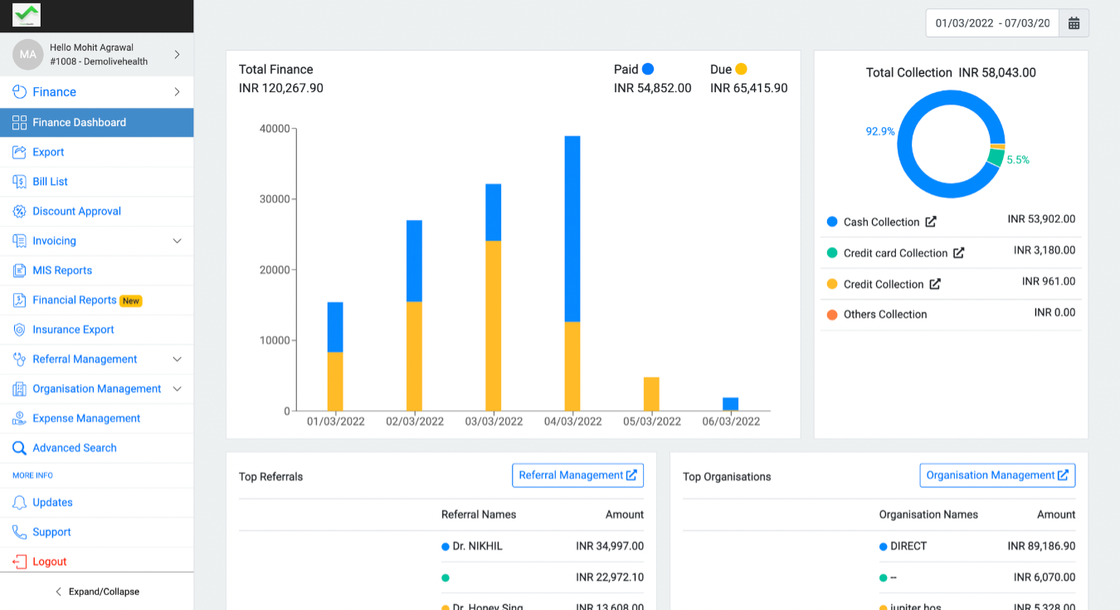The height and width of the screenshot is (610, 1120).
Task: Open the calendar icon next to the date range
Action: click(x=1073, y=22)
